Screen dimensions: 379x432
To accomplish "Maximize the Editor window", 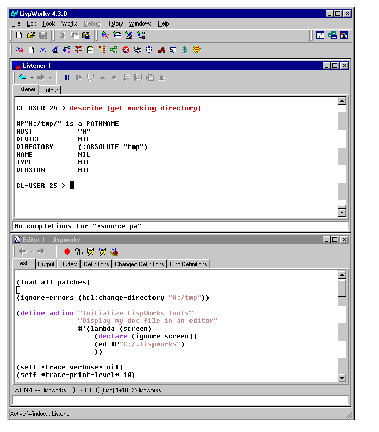I will click(x=335, y=239).
